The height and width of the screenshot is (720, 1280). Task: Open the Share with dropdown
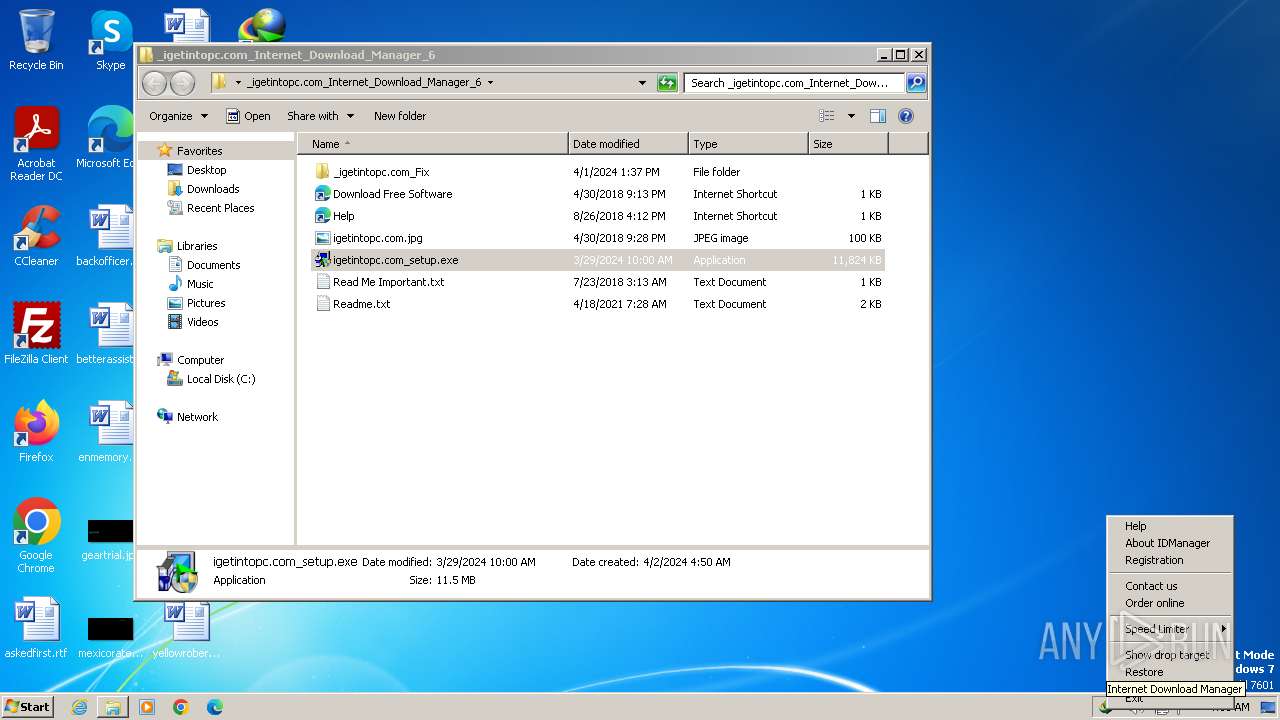[x=320, y=116]
